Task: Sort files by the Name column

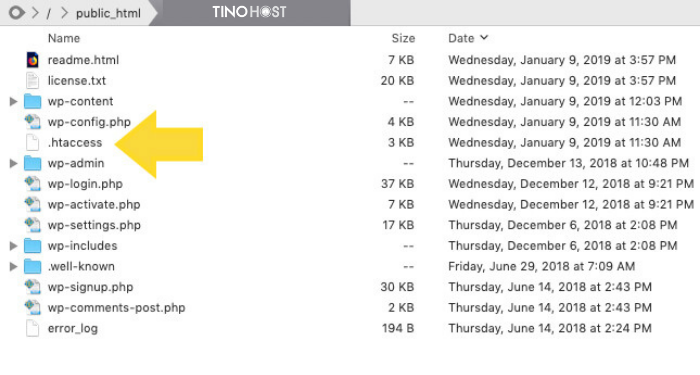Action: [64, 38]
